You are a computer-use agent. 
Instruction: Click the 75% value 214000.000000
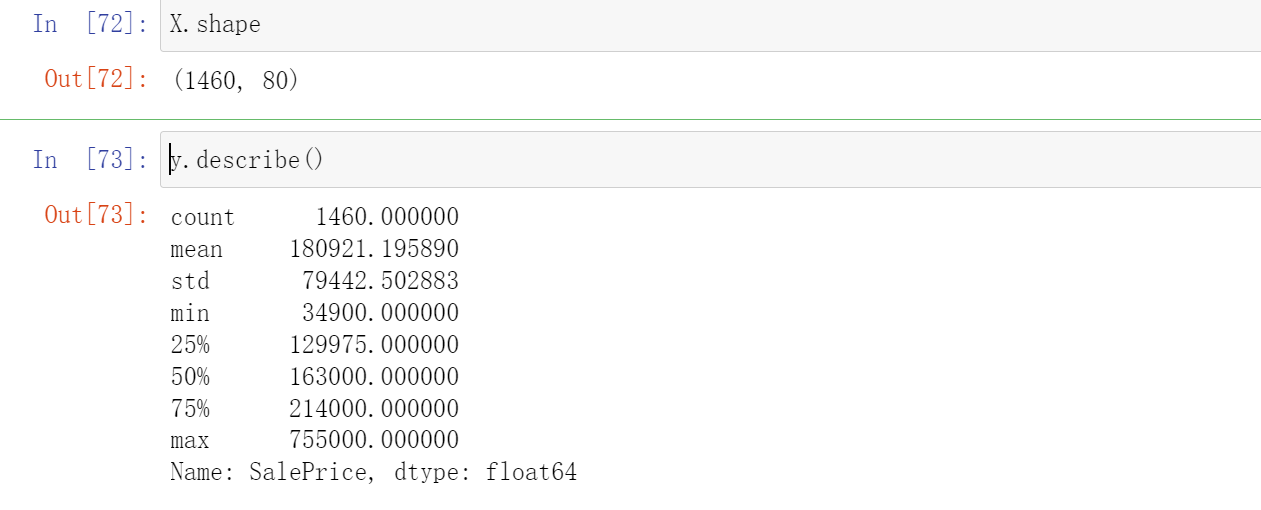[x=374, y=409]
